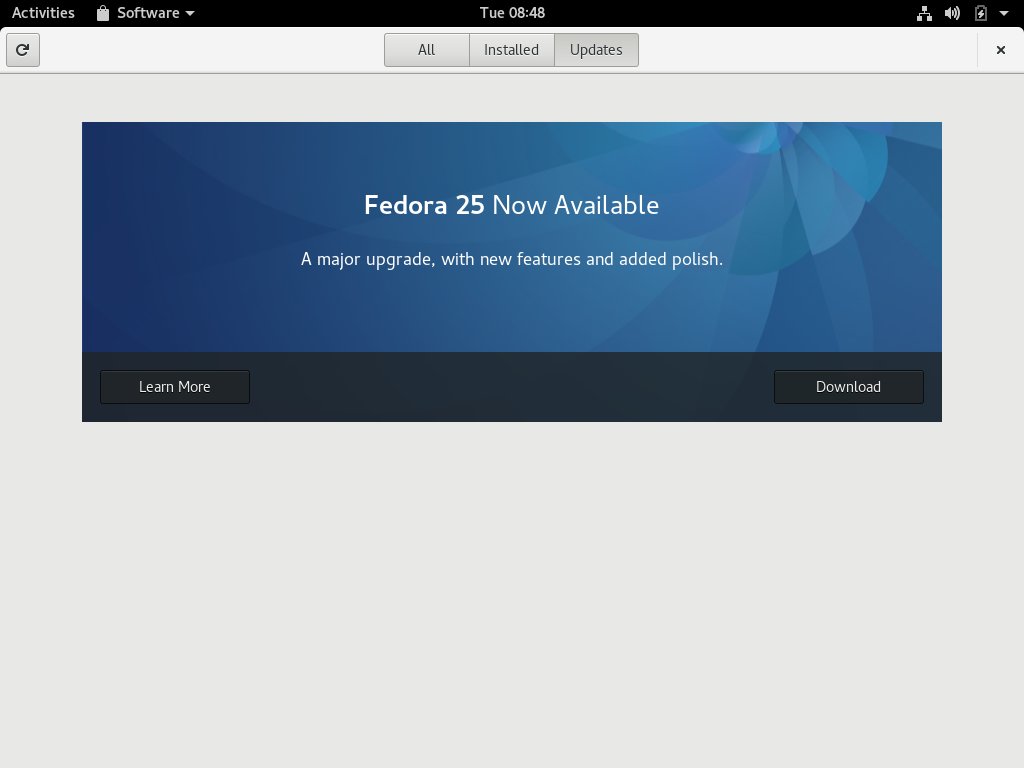1024x768 pixels.
Task: Open the Software application menu
Action: point(146,13)
